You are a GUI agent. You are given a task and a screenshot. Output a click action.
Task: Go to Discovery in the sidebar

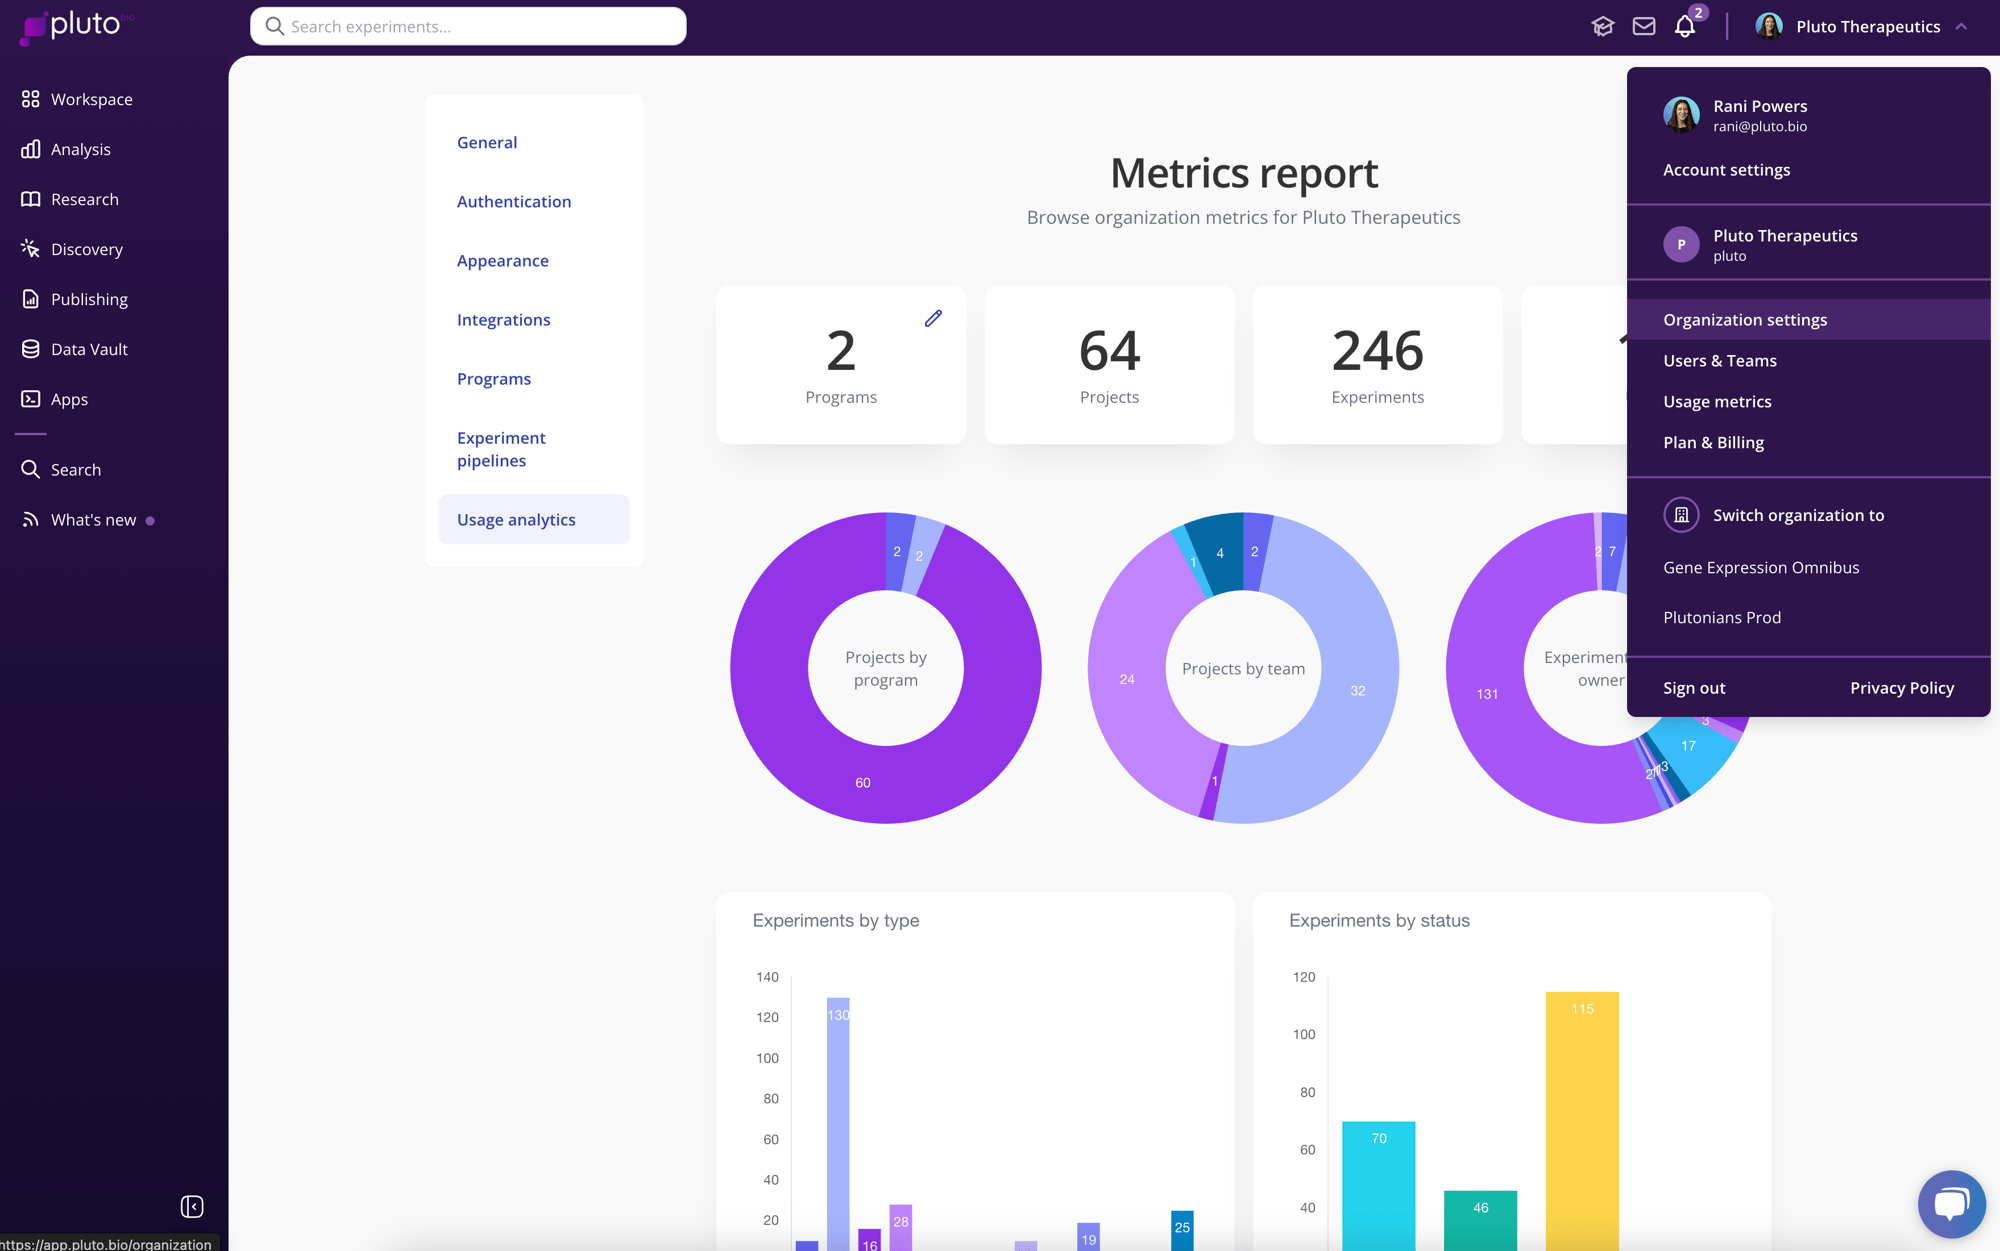click(x=86, y=249)
